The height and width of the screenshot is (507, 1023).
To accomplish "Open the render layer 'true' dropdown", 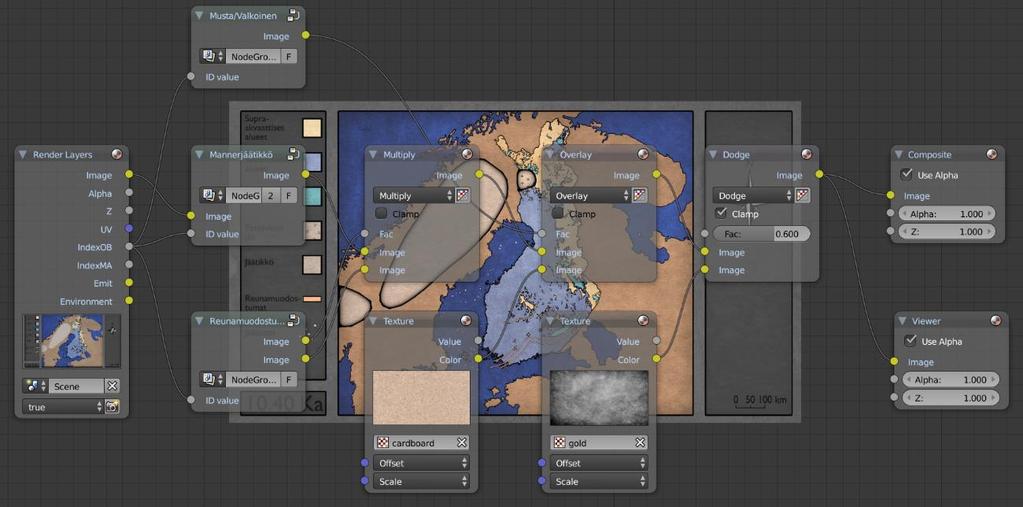I will point(63,407).
